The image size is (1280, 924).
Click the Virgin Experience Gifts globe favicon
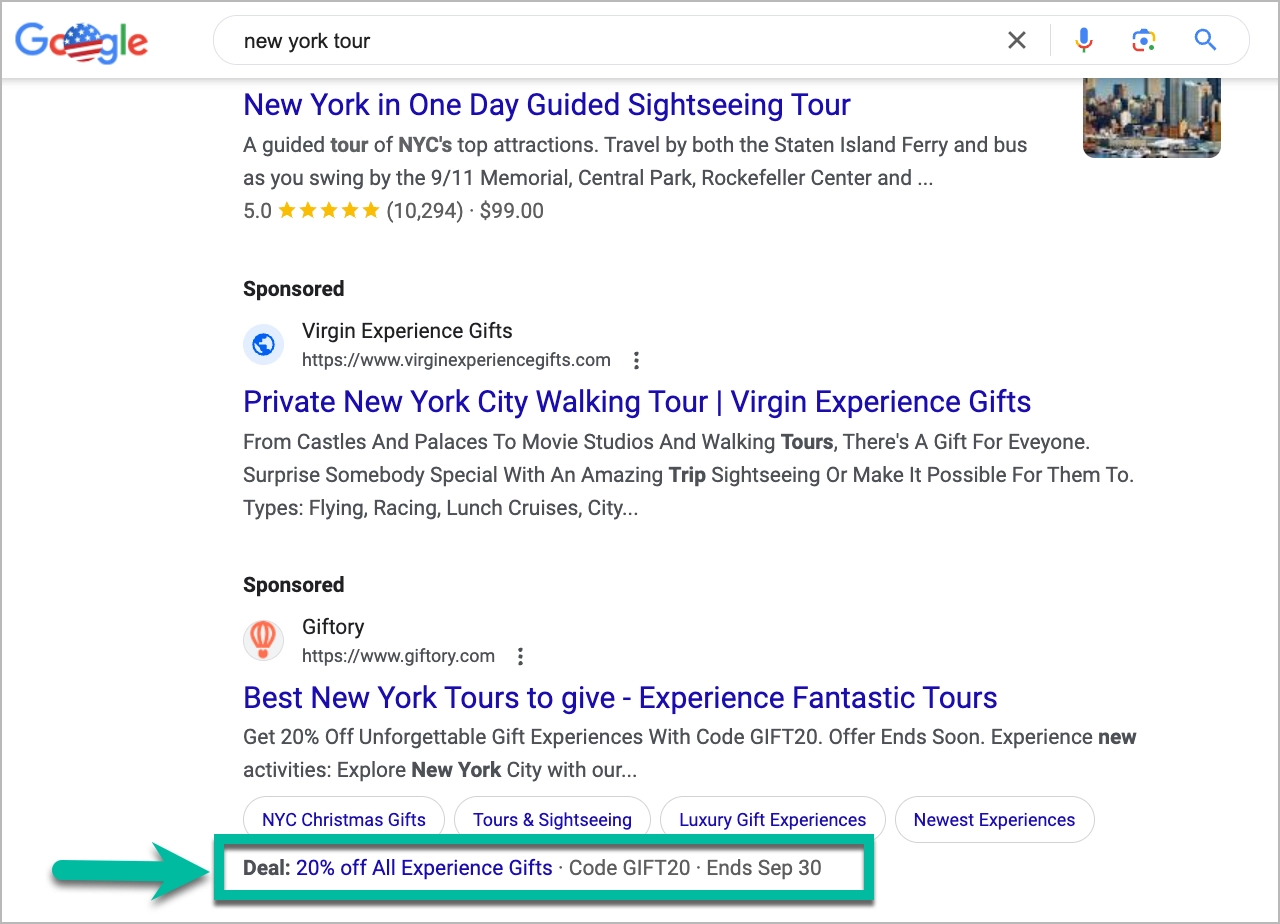click(263, 344)
